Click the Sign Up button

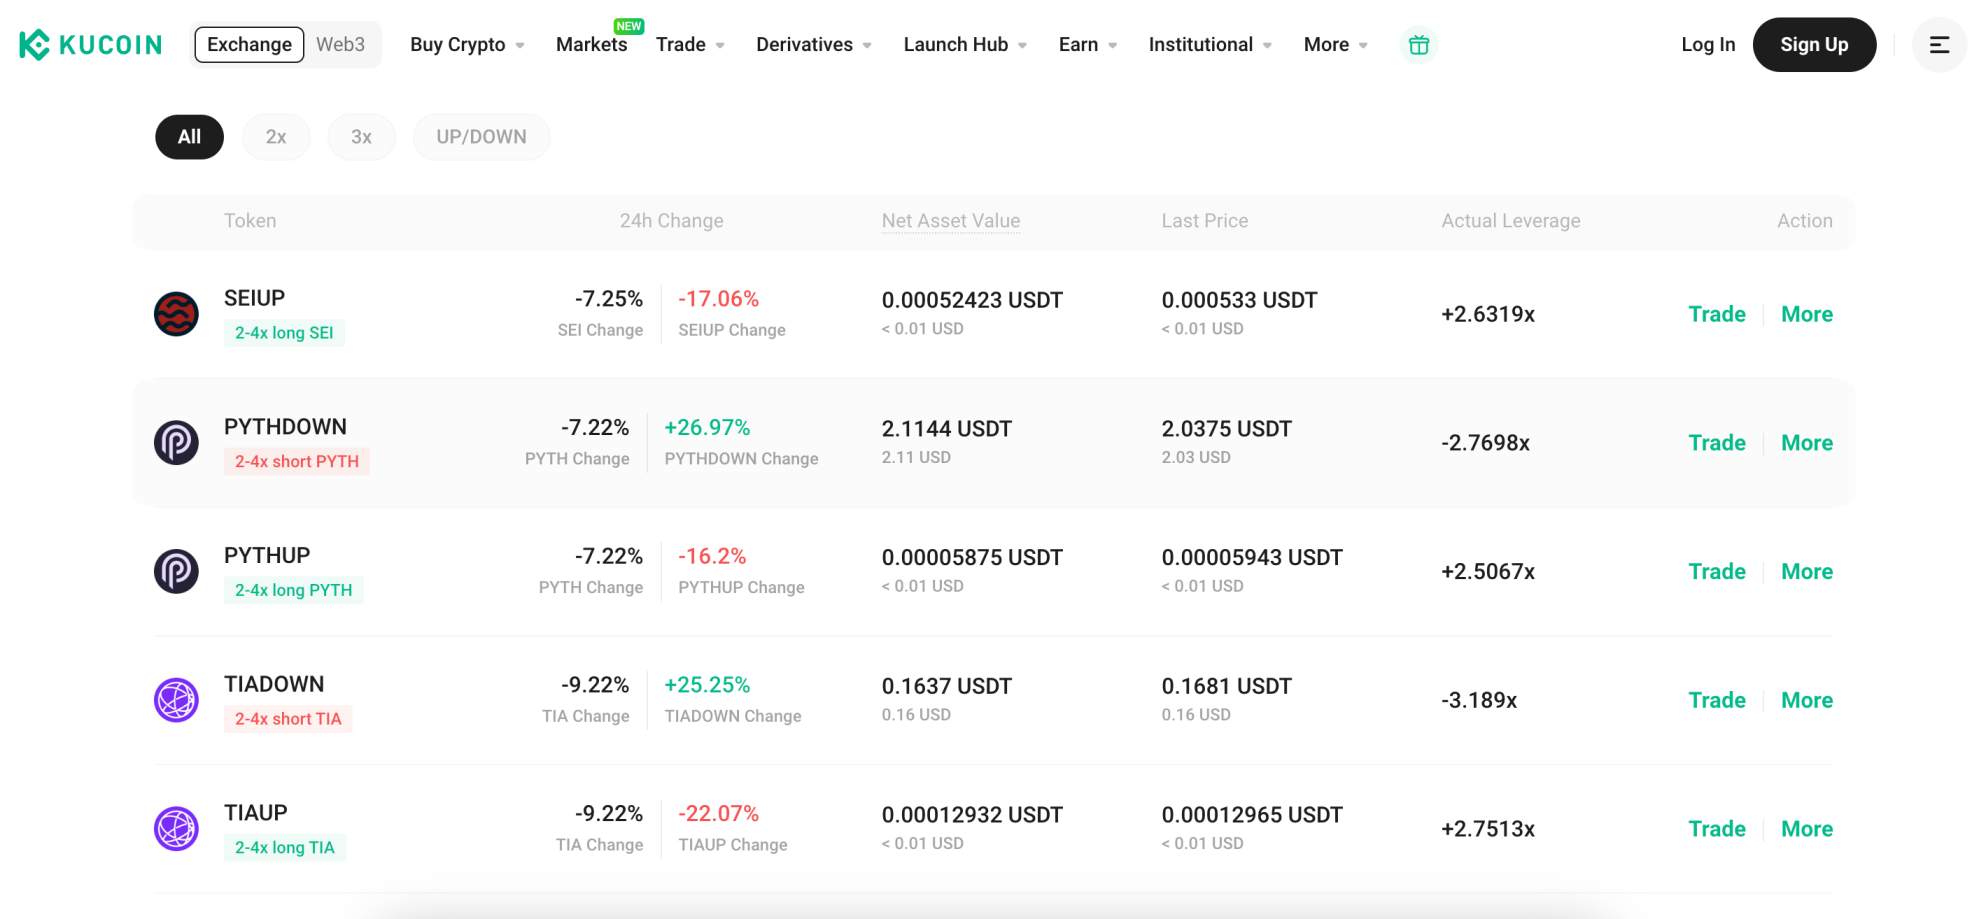click(x=1815, y=44)
